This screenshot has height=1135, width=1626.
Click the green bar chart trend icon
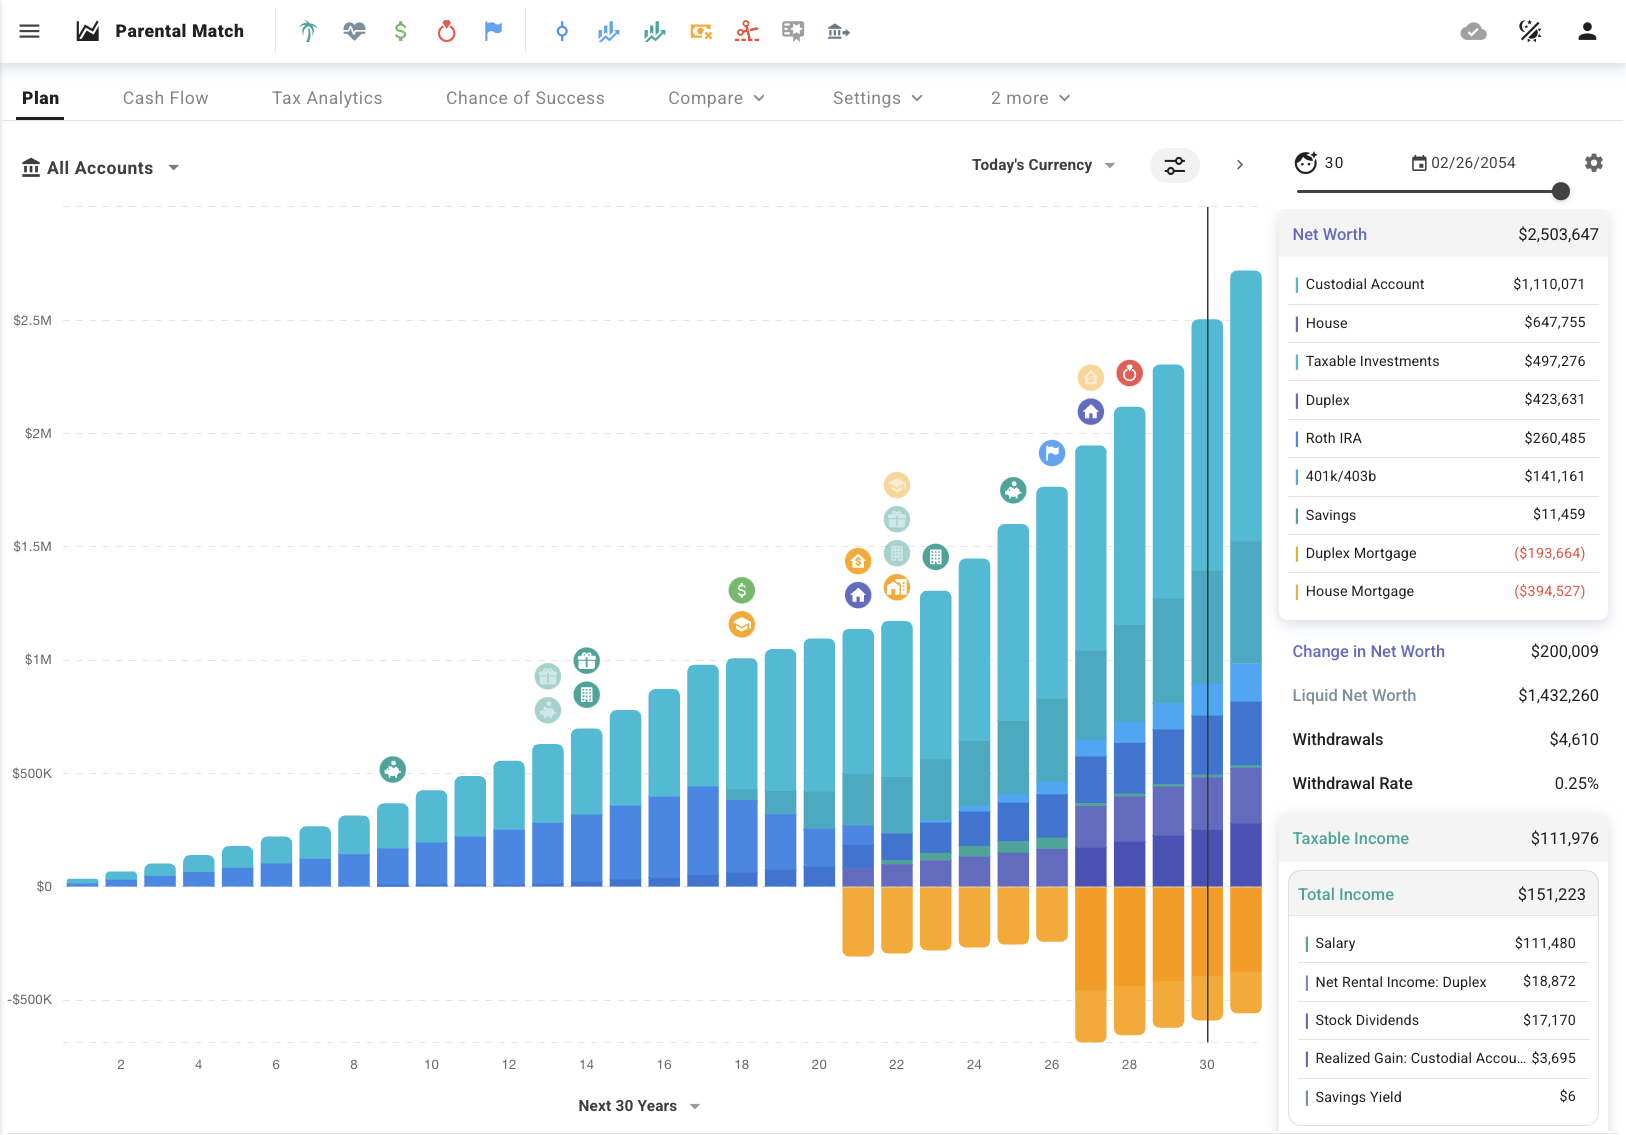click(655, 31)
